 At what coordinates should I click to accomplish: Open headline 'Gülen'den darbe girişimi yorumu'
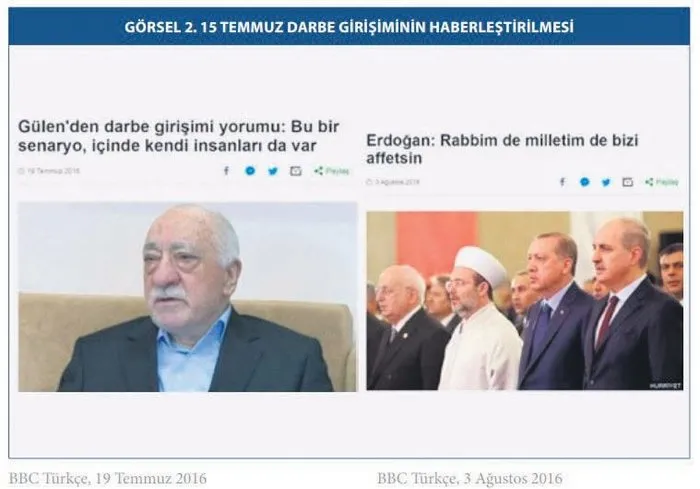(179, 136)
